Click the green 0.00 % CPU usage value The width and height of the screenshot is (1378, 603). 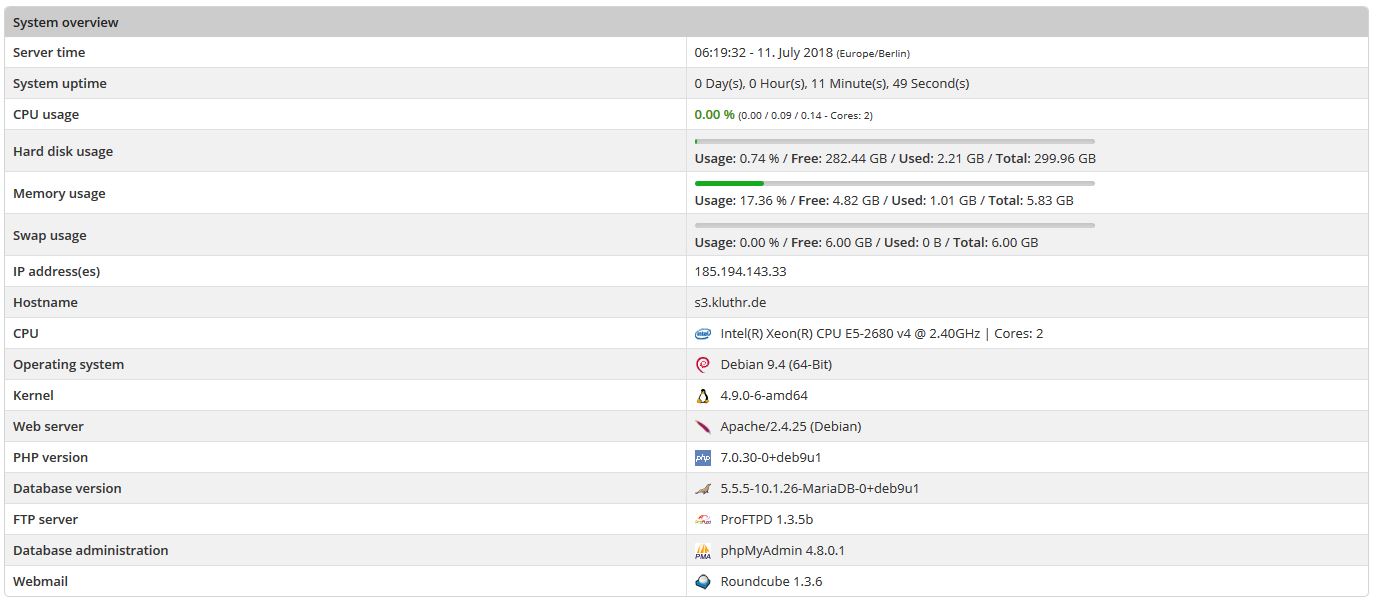pos(714,115)
